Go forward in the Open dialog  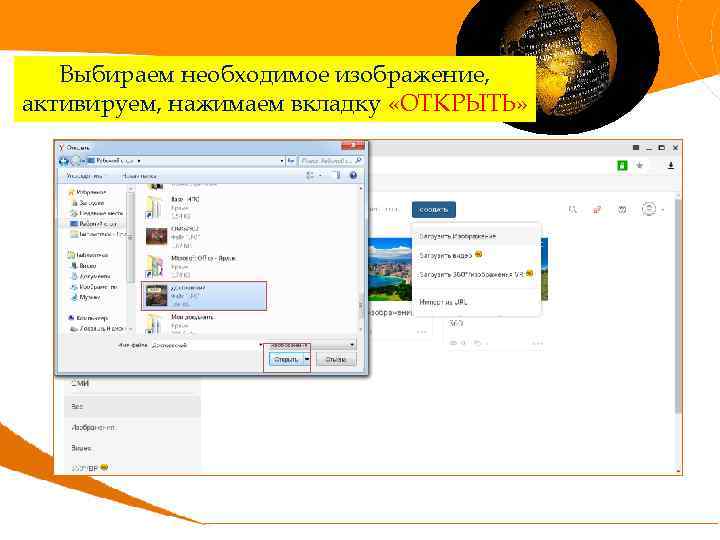(x=75, y=161)
